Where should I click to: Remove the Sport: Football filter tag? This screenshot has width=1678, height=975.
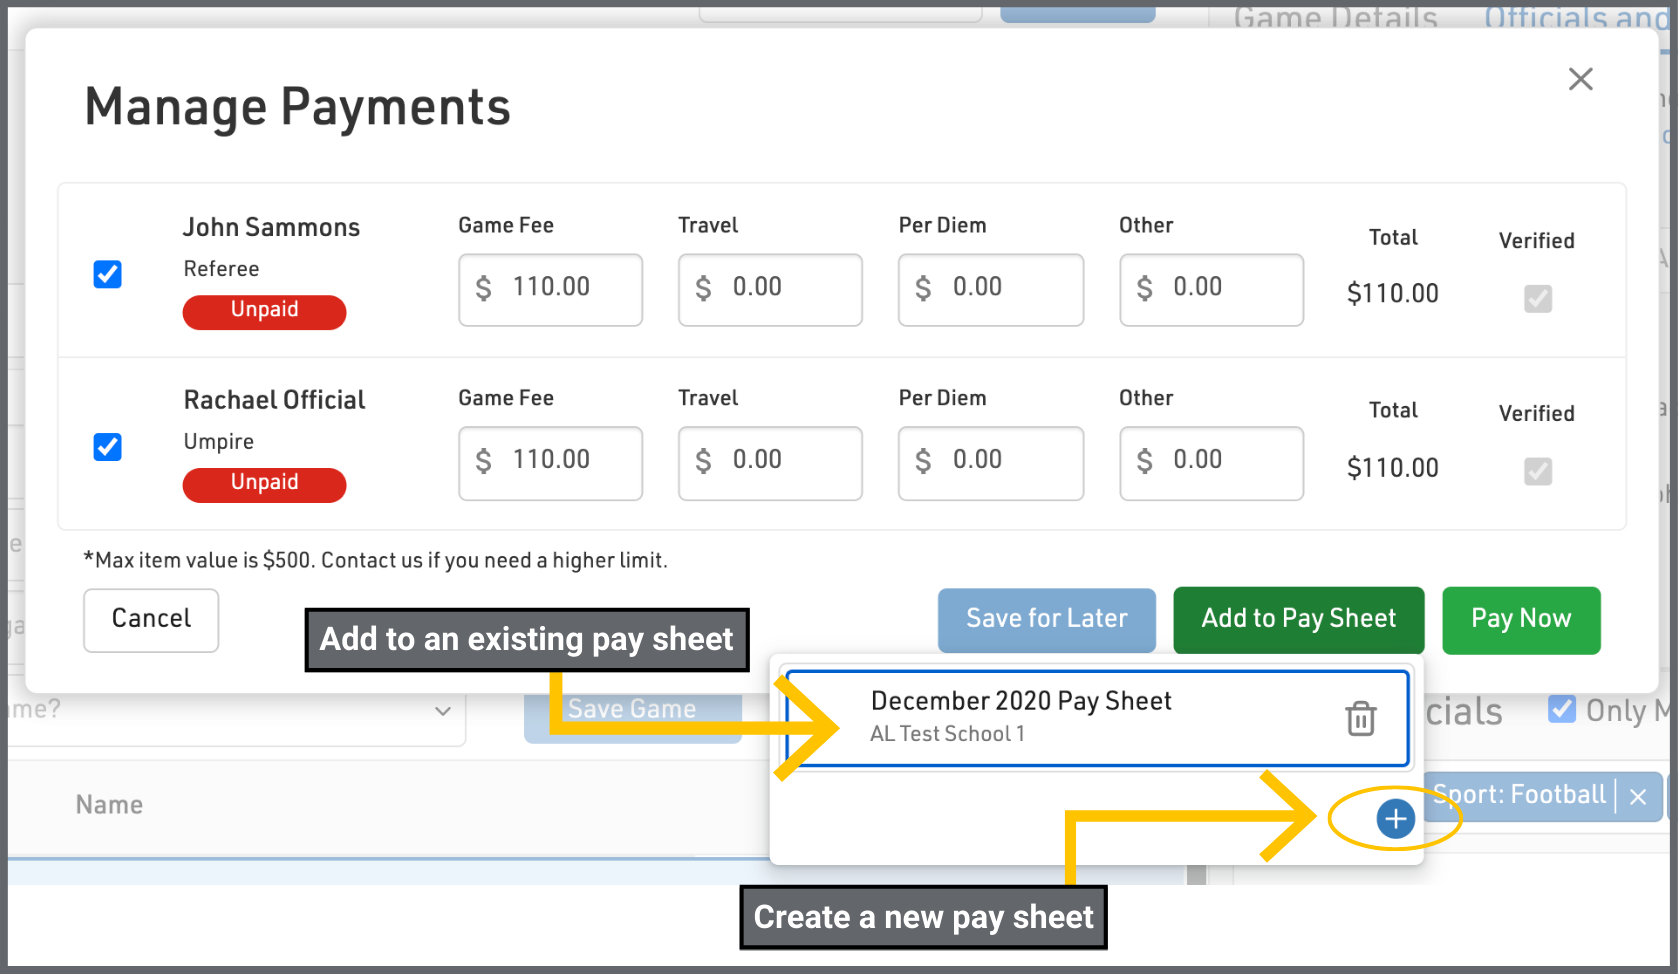1638,797
